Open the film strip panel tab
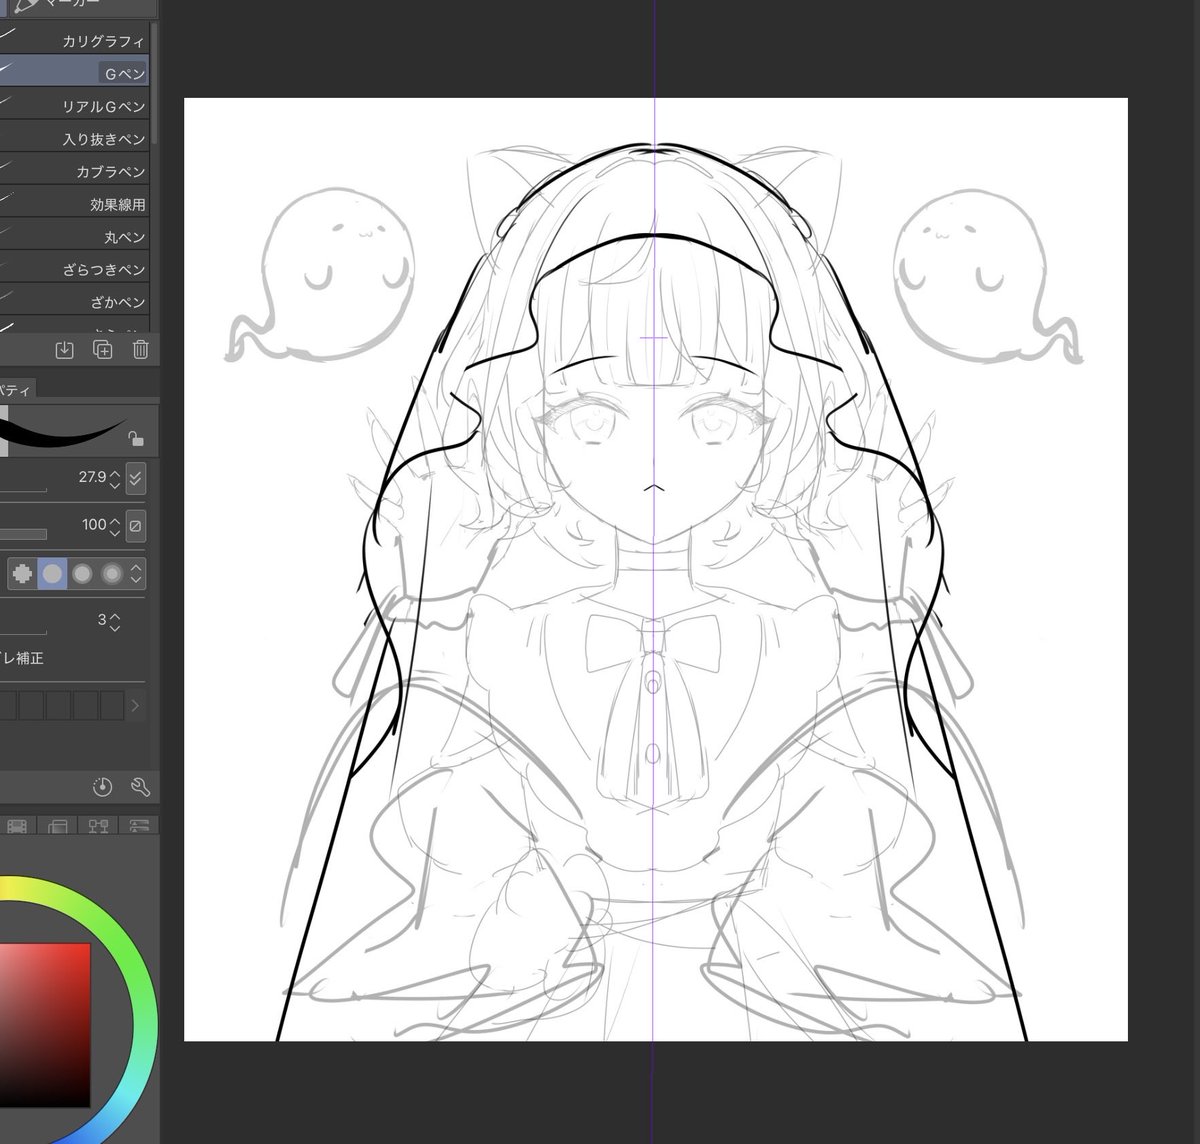This screenshot has height=1144, width=1200. click(16, 826)
